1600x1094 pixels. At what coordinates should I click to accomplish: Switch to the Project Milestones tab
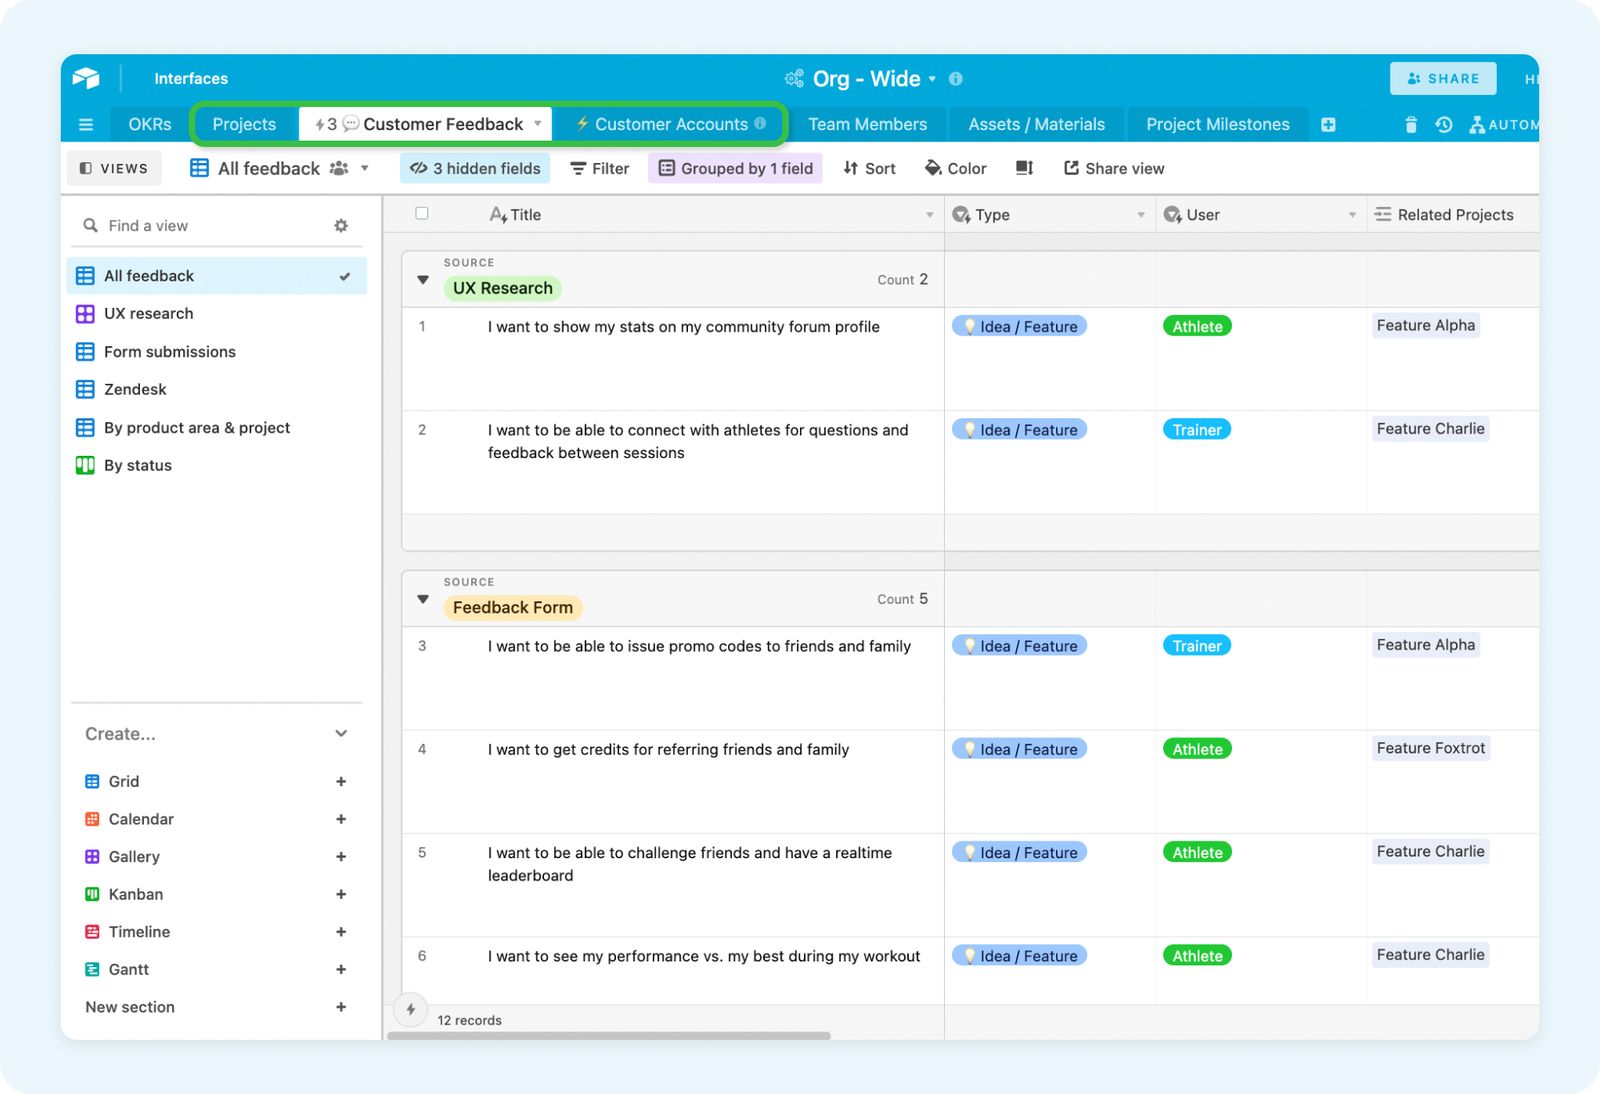point(1217,124)
